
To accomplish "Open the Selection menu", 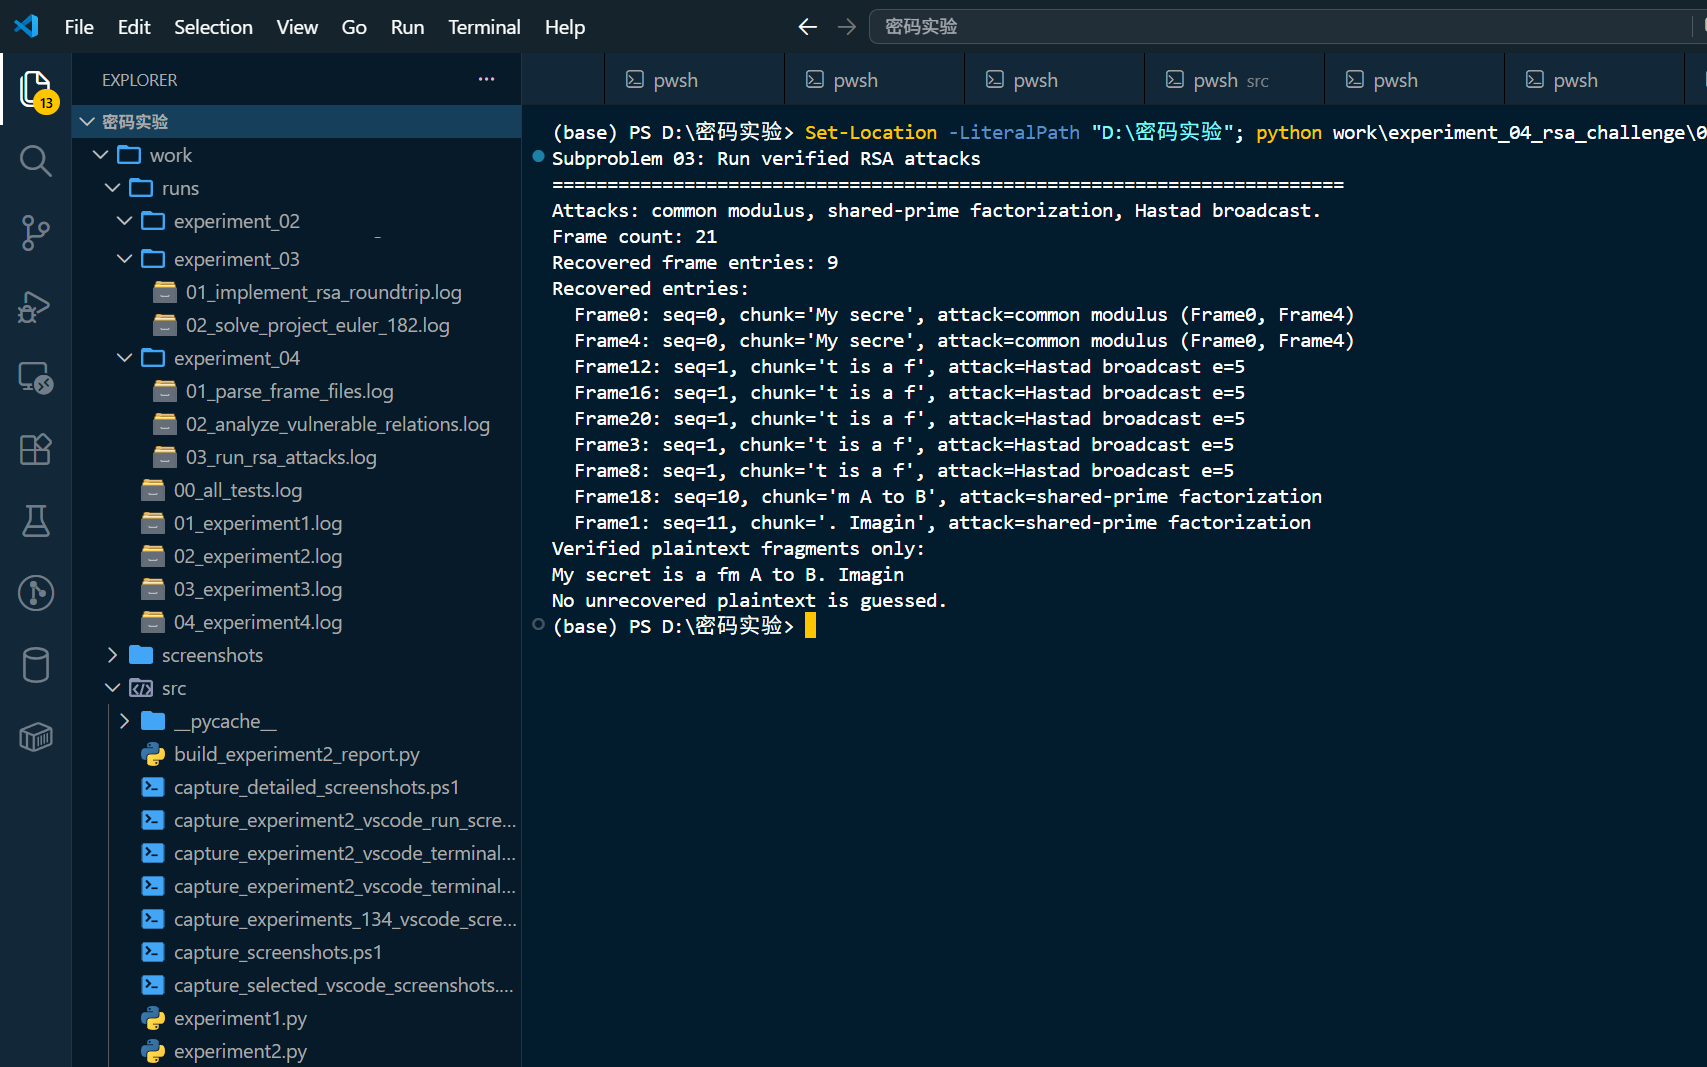I will click(x=213, y=27).
